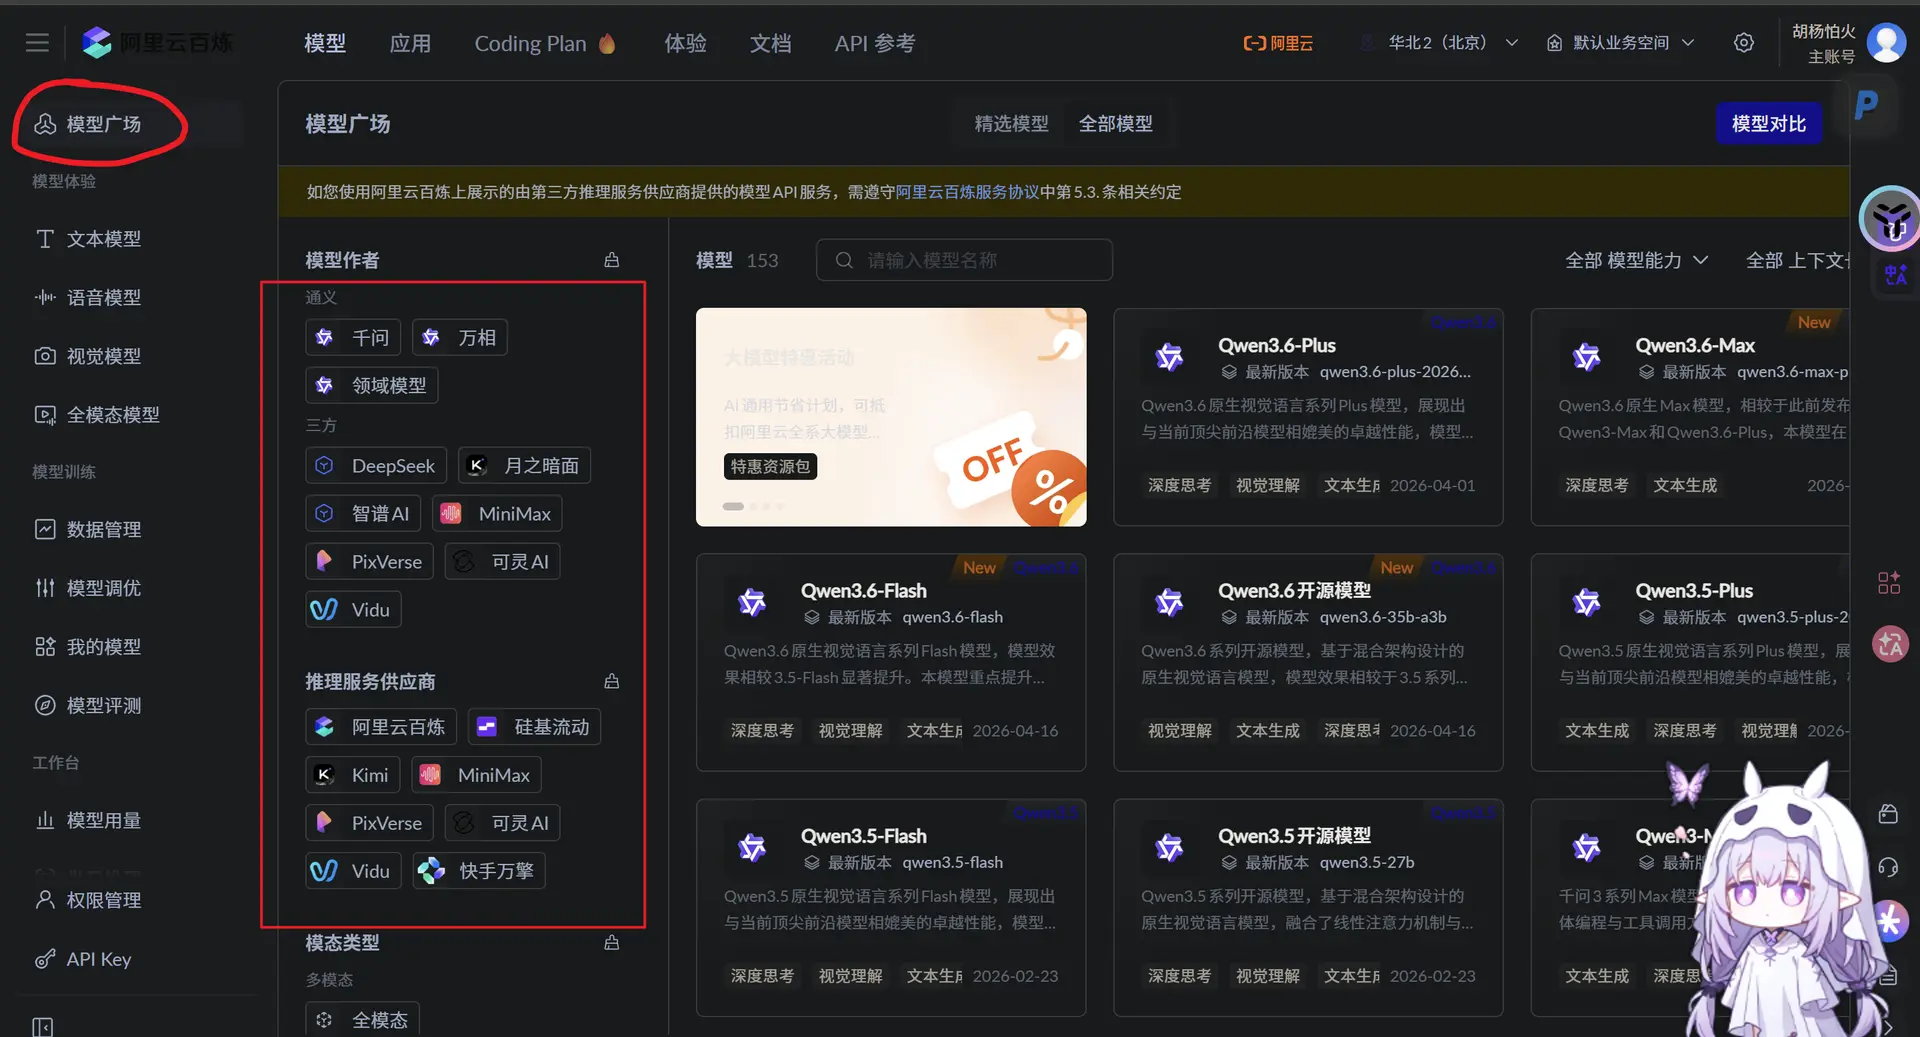Open 权限管理 in sidebar
Image resolution: width=1920 pixels, height=1037 pixels.
pos(102,900)
